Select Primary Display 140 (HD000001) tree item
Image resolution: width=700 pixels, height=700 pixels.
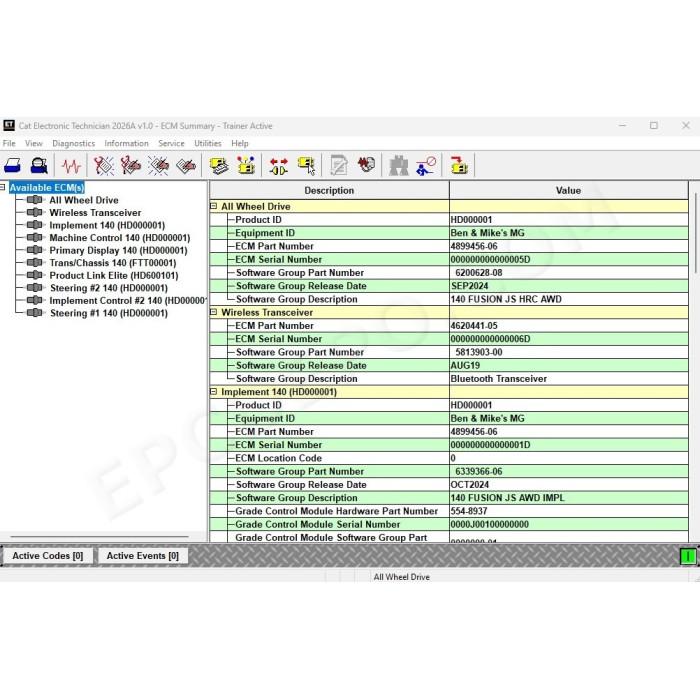[118, 250]
